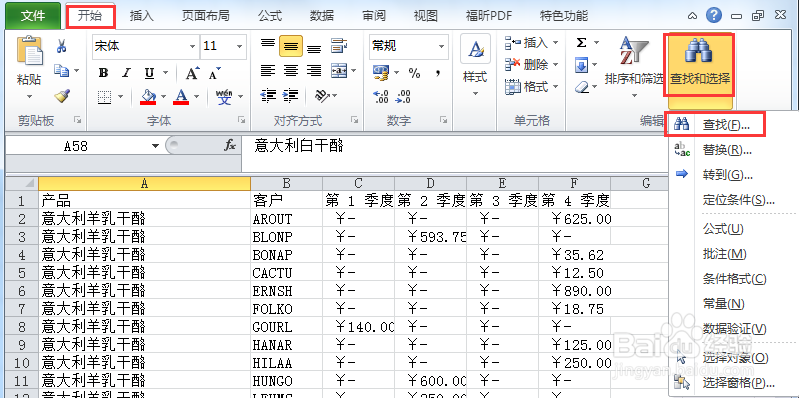799x398 pixels.
Task: Switch to the Data (数据) tab
Action: (322, 16)
